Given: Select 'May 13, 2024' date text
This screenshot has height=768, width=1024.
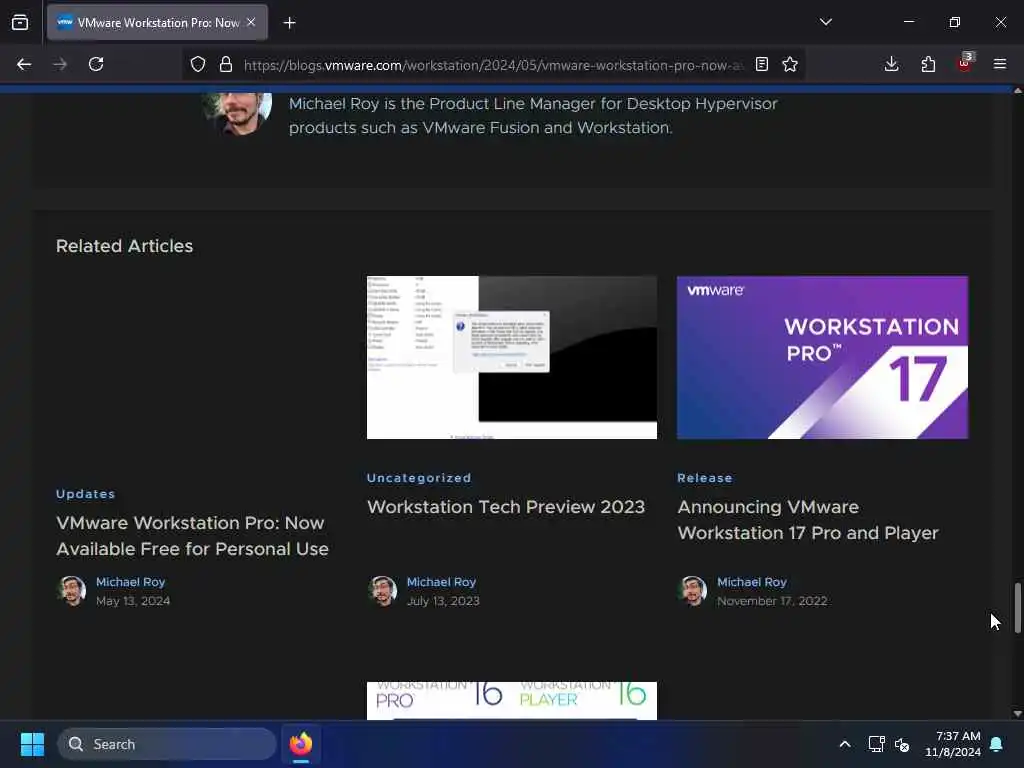Looking at the screenshot, I should (x=133, y=601).
